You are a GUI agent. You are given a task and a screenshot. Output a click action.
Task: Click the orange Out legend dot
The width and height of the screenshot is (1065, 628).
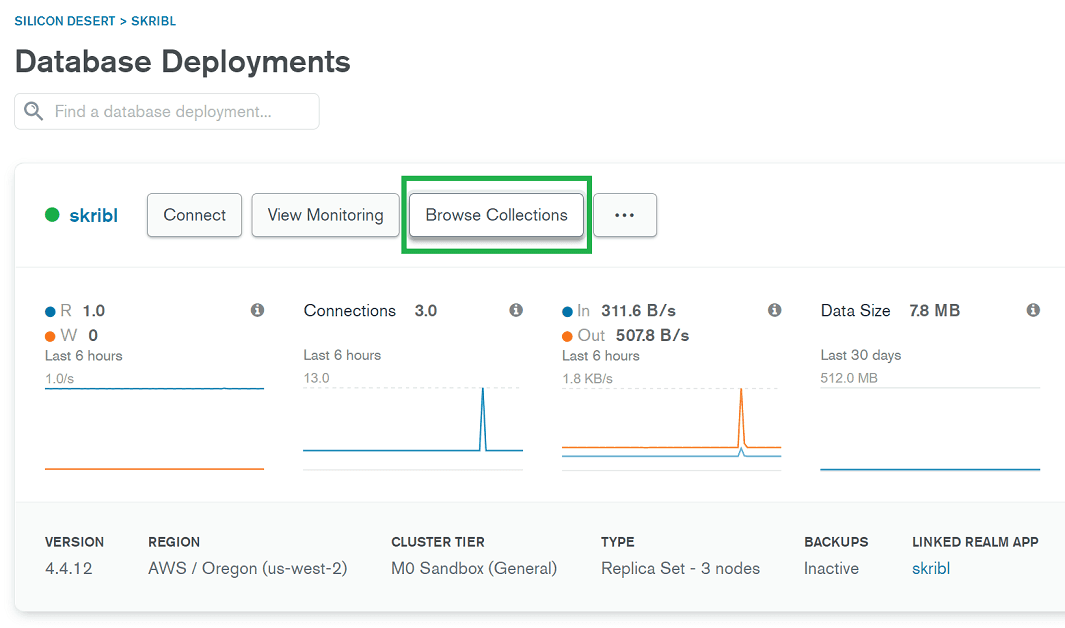tap(568, 336)
